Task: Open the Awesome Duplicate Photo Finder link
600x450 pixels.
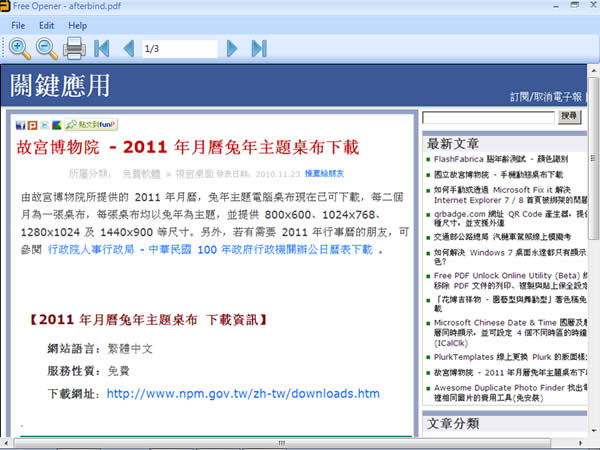Action: coord(510,393)
